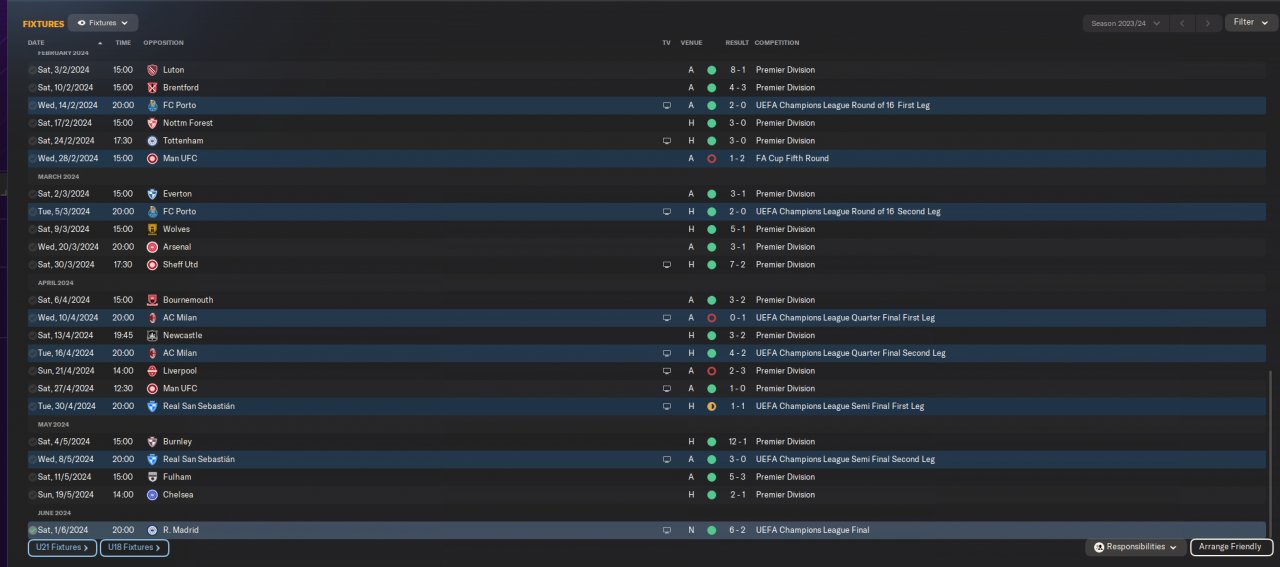Viewport: 1280px width, 567px height.
Task: Toggle the checkmark beside Sat, 1/6/2024
Action: point(32,530)
